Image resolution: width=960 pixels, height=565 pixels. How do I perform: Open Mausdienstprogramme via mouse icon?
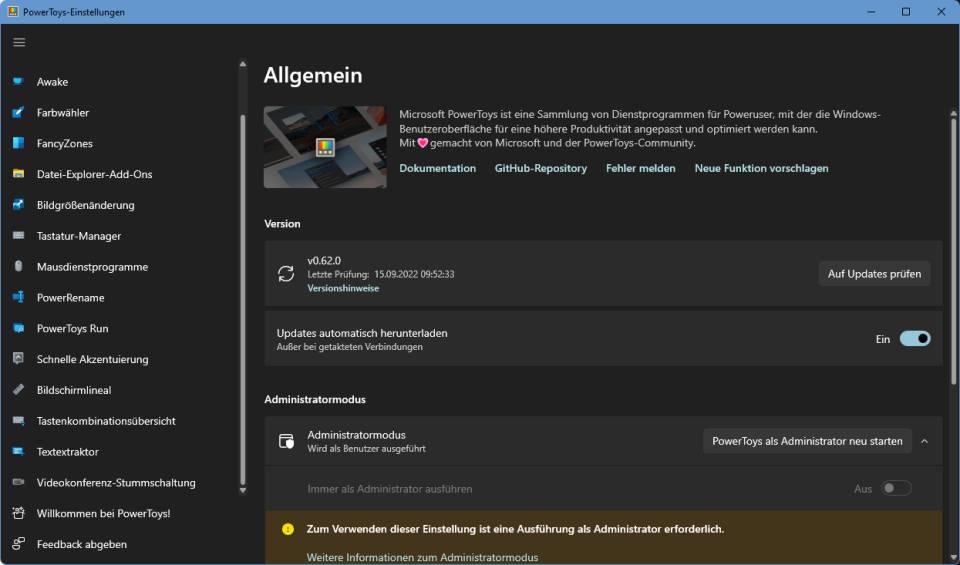tap(18, 267)
